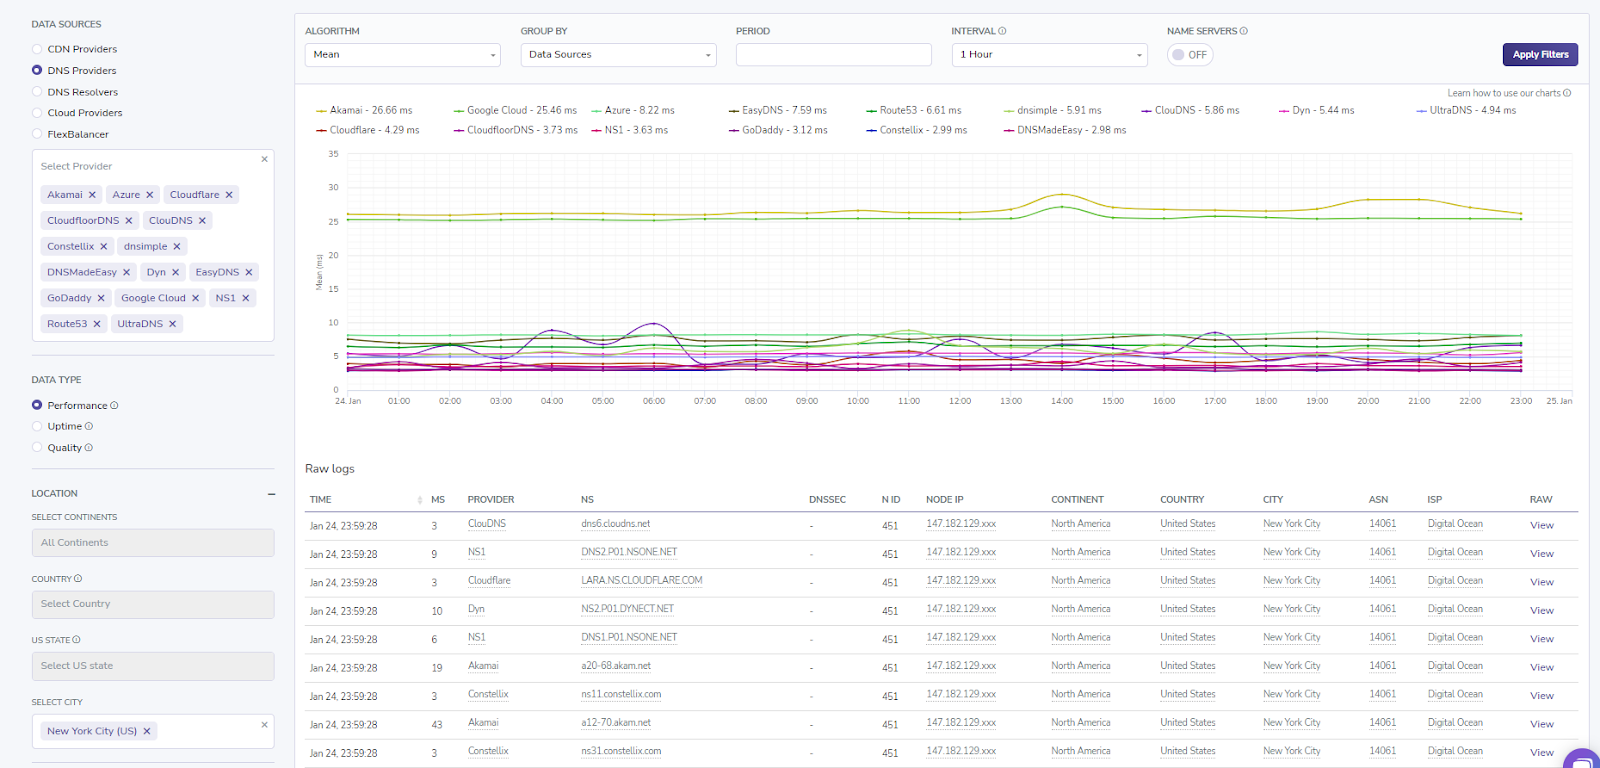Toggle Google Cloud series in legend
Image resolution: width=1600 pixels, height=768 pixels.
[515, 110]
